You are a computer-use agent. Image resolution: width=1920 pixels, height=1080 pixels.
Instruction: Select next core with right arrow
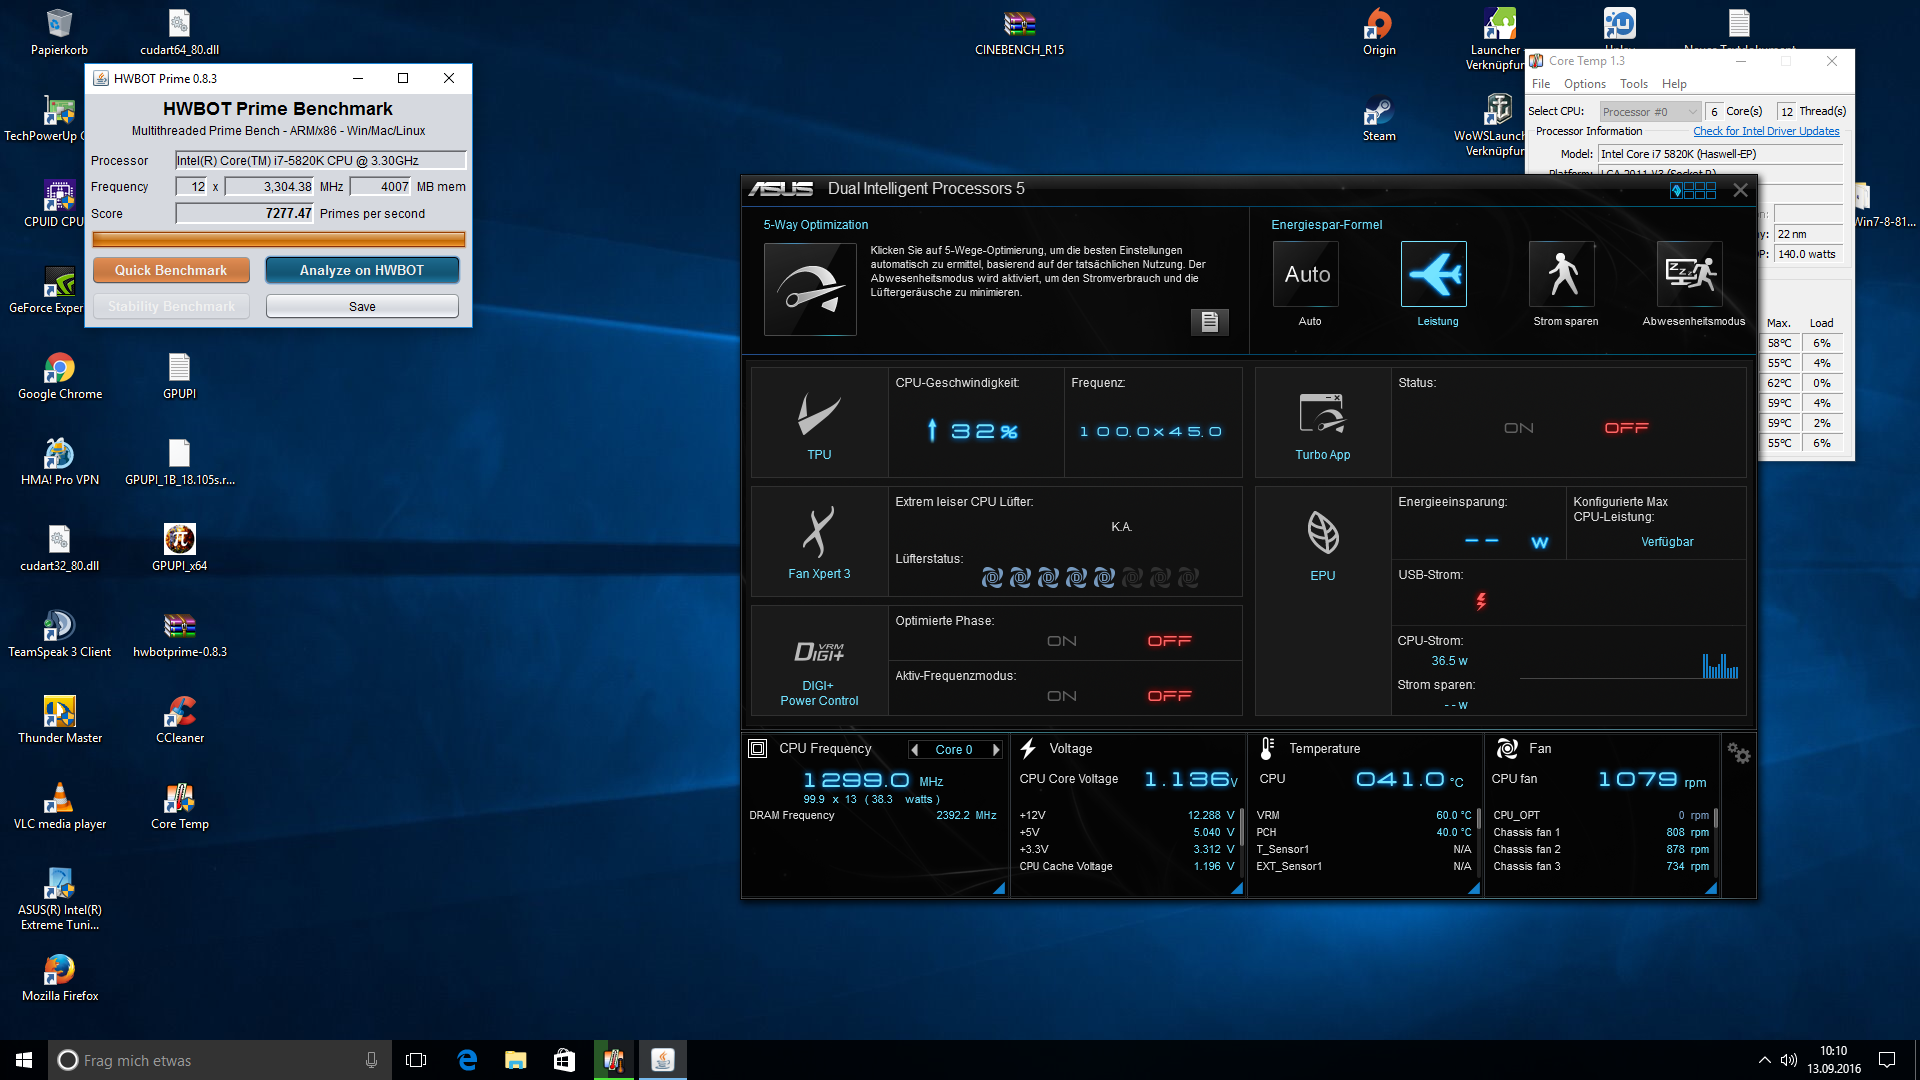coord(995,749)
